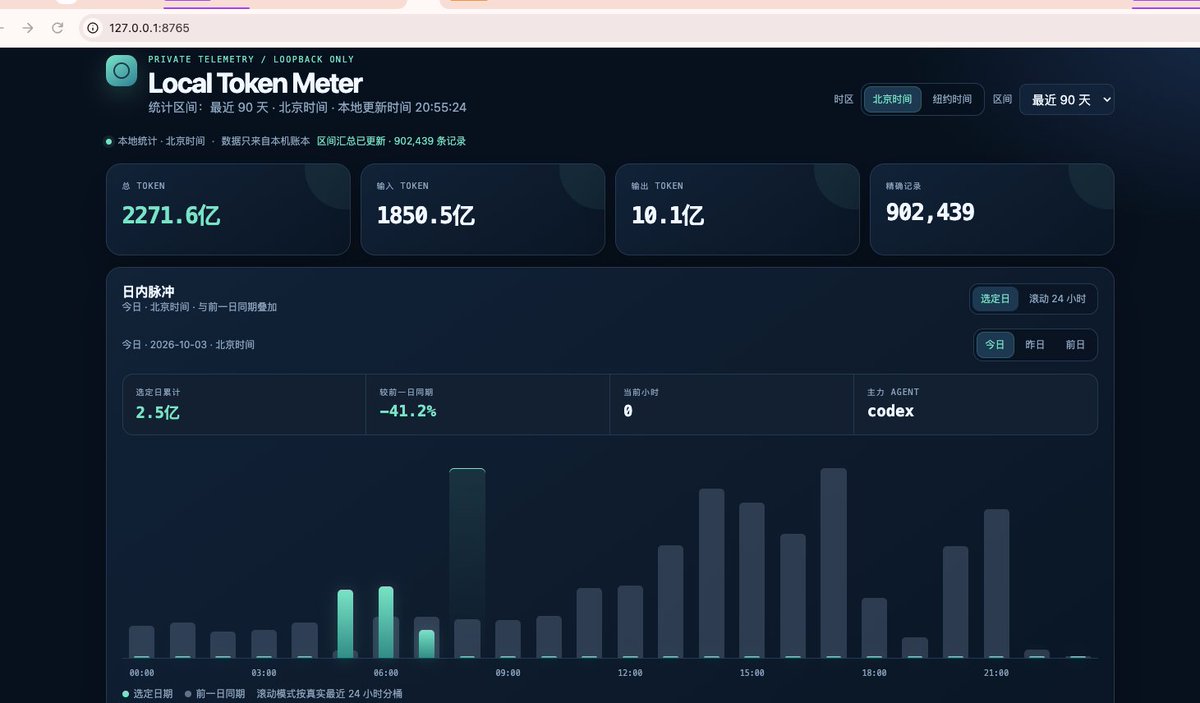This screenshot has height=703, width=1200.
Task: Click the 选定日累计 value 2.5亿
Action: 158,412
